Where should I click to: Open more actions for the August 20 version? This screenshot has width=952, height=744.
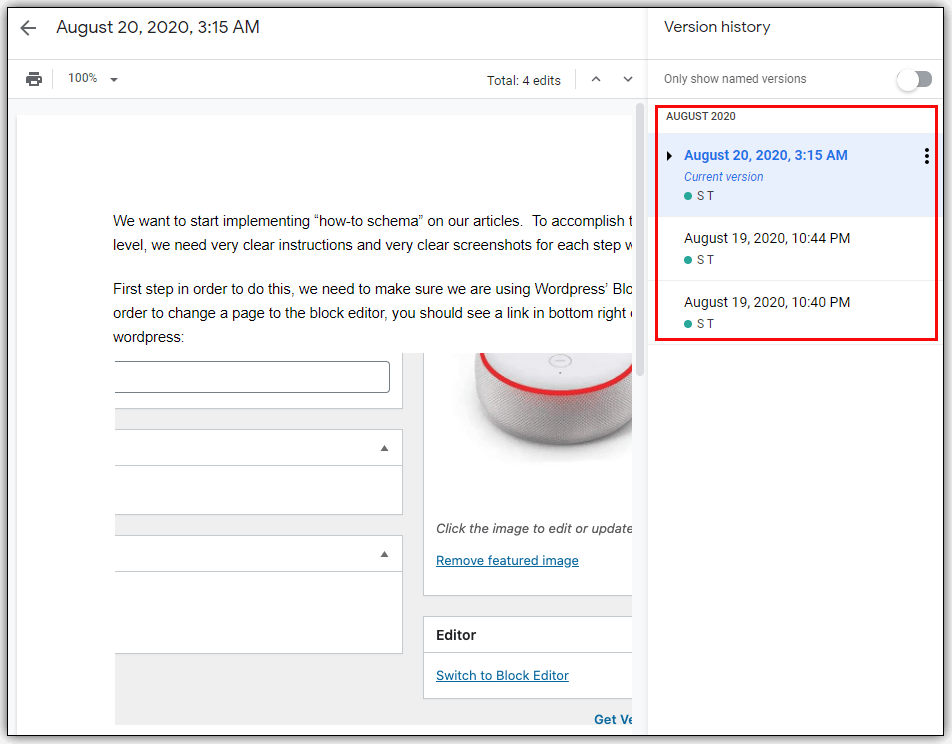tap(926, 156)
